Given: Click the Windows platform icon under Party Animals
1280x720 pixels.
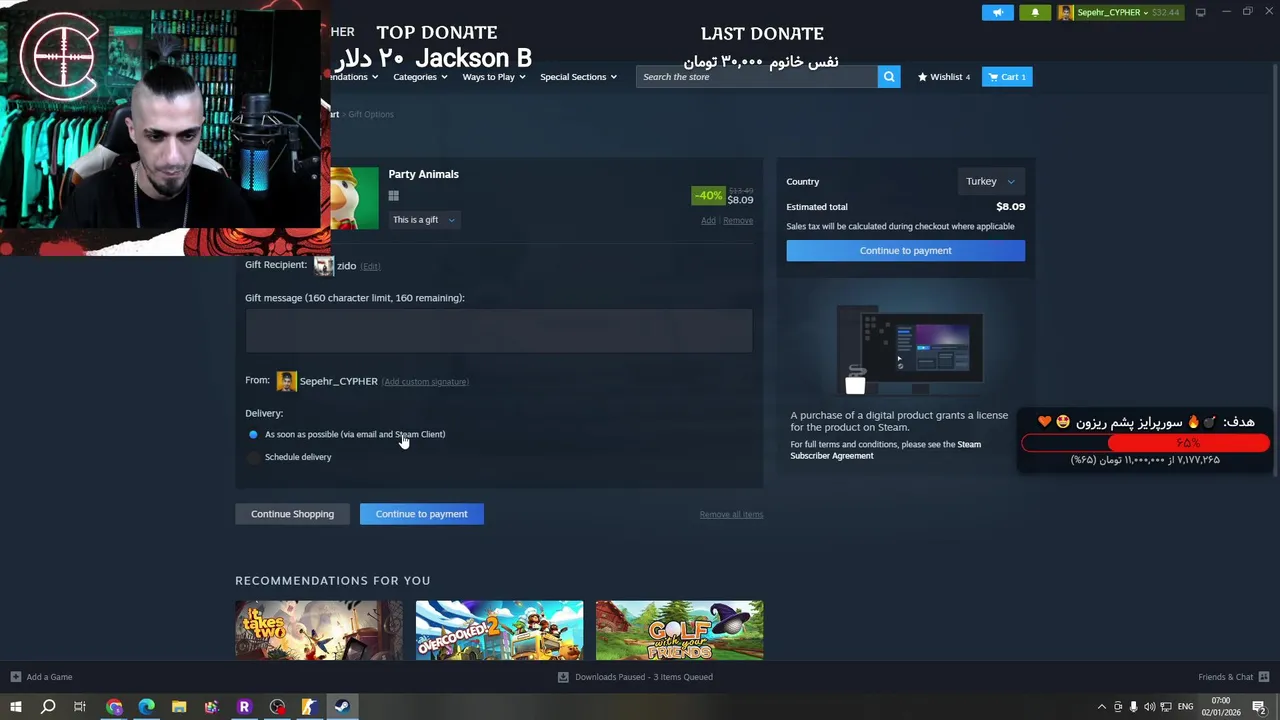Looking at the screenshot, I should click(x=393, y=196).
